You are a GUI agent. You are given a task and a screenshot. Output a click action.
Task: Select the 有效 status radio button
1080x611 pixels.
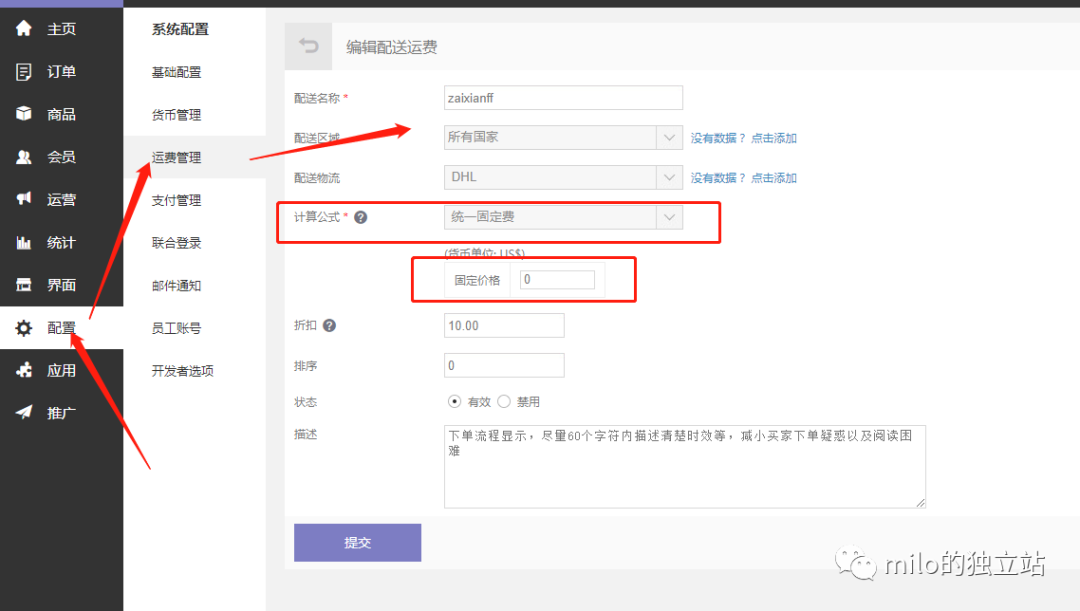tap(453, 402)
